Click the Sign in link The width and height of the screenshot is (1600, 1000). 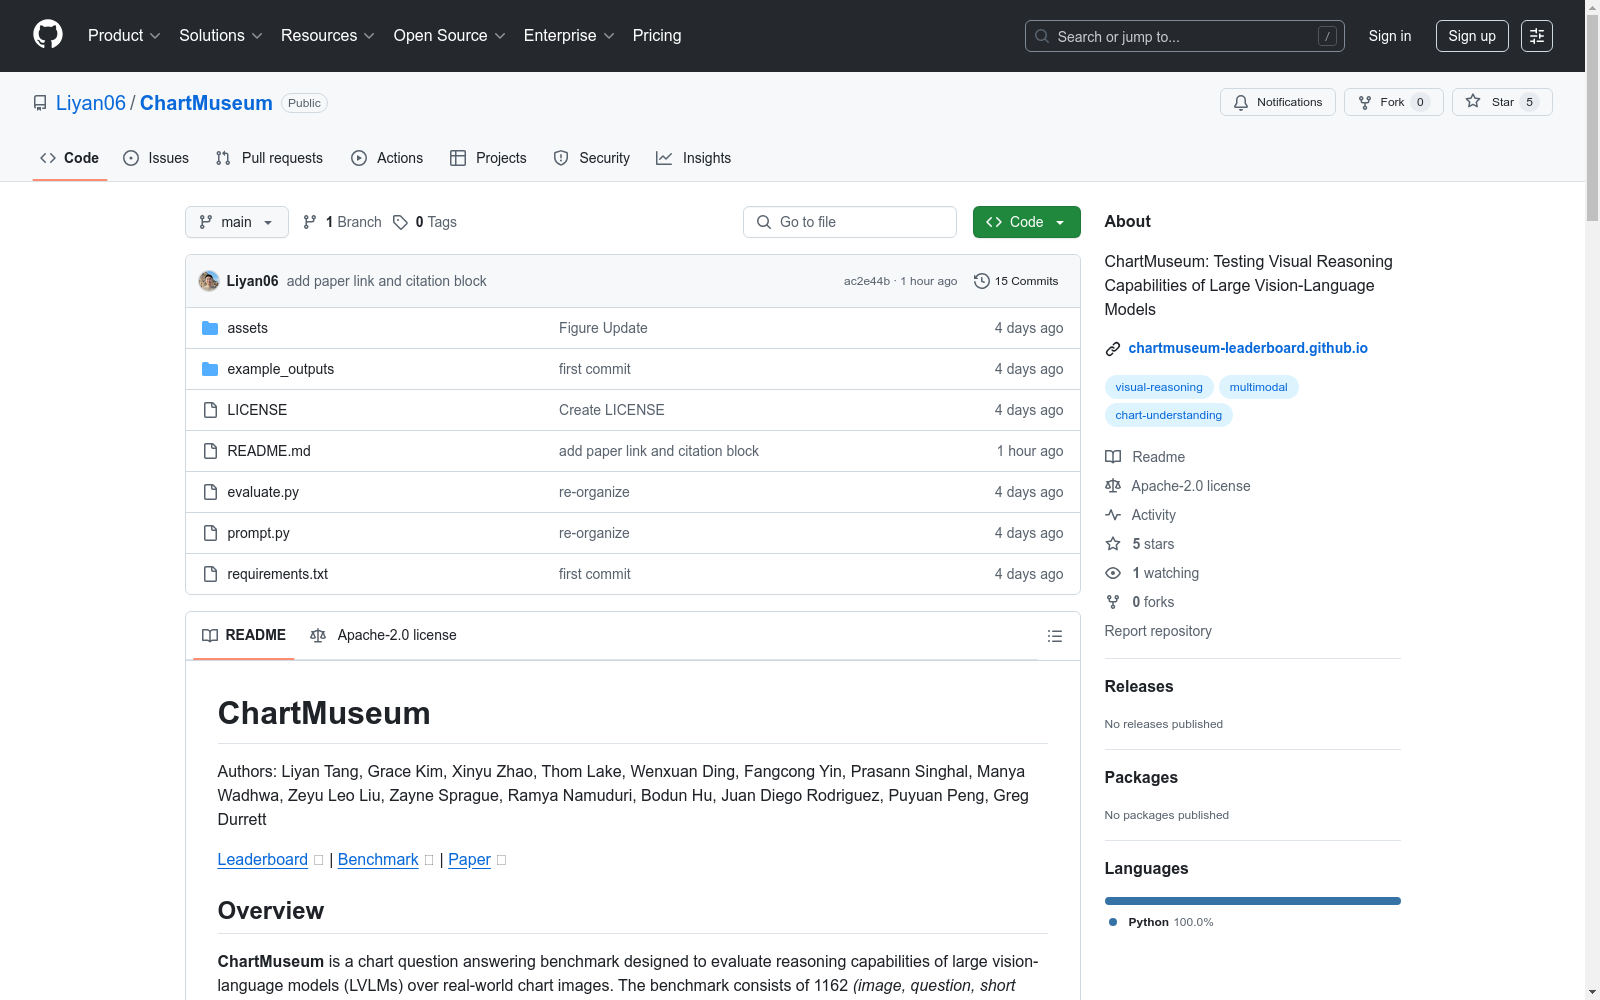1390,36
